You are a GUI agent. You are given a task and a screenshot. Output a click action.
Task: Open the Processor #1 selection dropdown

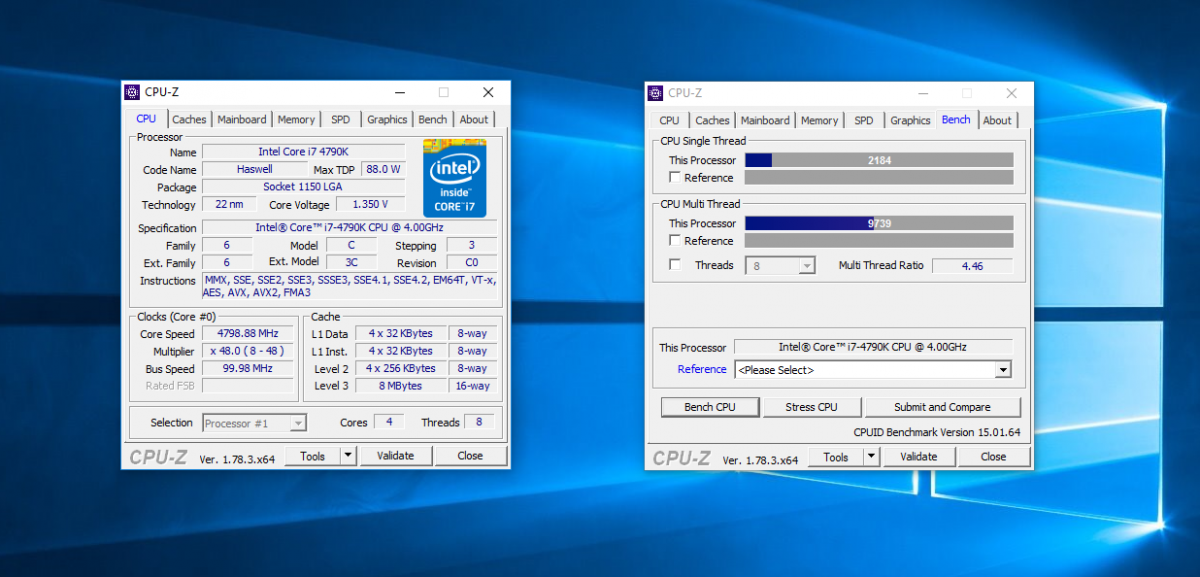(x=254, y=423)
